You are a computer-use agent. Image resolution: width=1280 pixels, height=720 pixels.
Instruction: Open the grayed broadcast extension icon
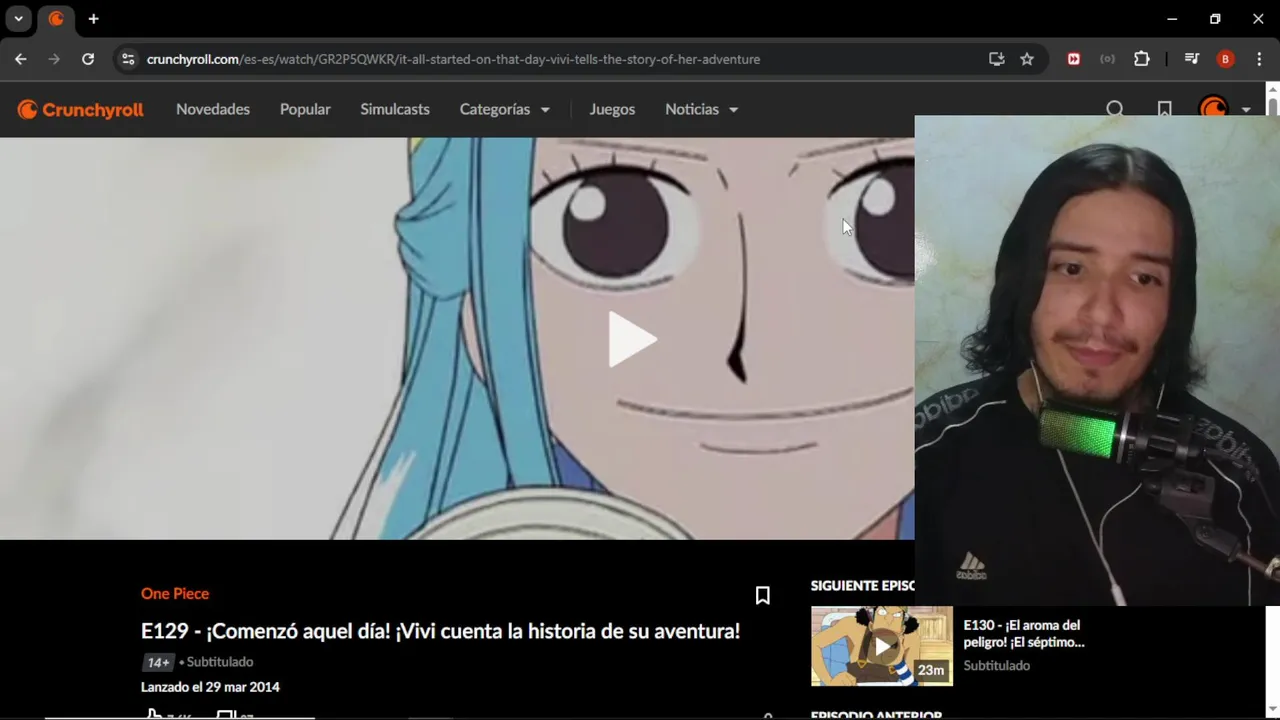[1107, 59]
